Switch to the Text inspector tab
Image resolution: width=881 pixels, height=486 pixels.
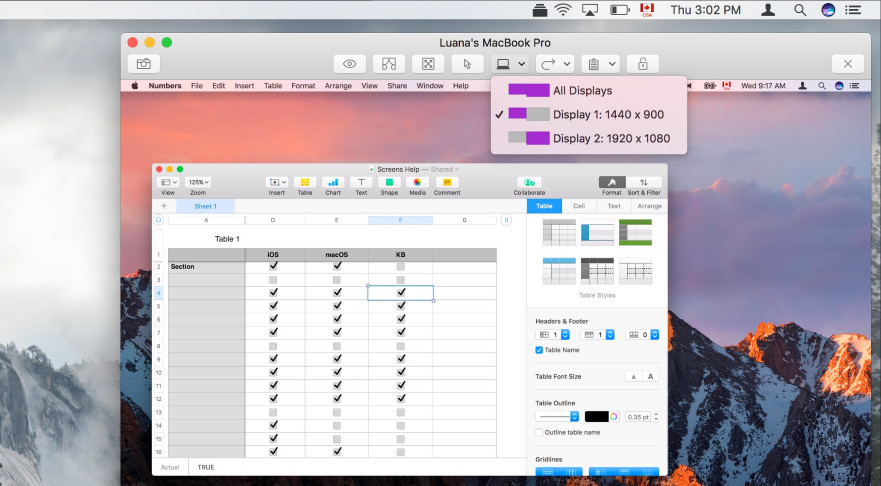[614, 206]
